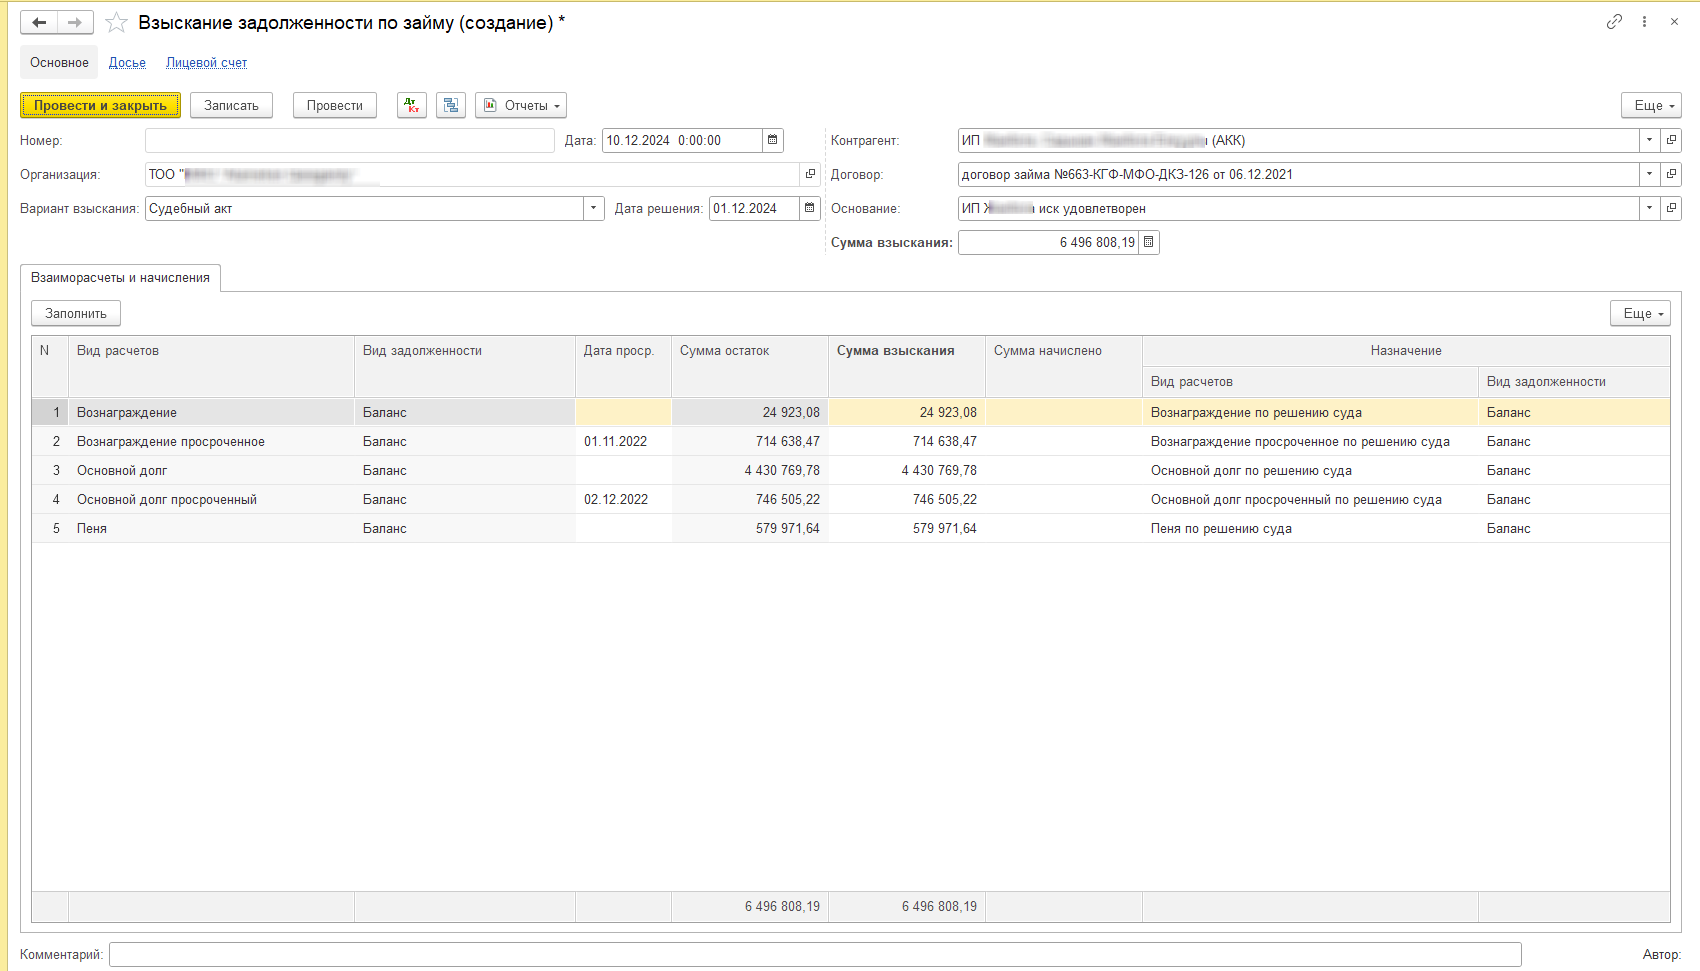Open calendar for the Дата field

tap(772, 140)
